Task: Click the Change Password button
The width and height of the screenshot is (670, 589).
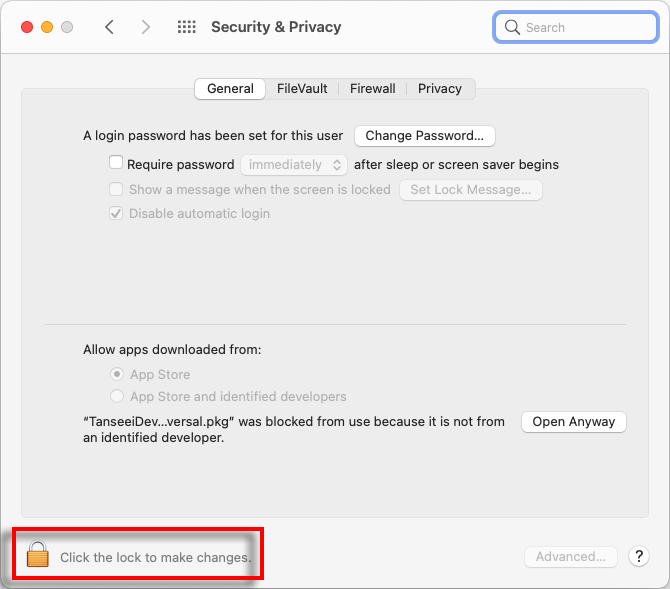Action: 425,136
